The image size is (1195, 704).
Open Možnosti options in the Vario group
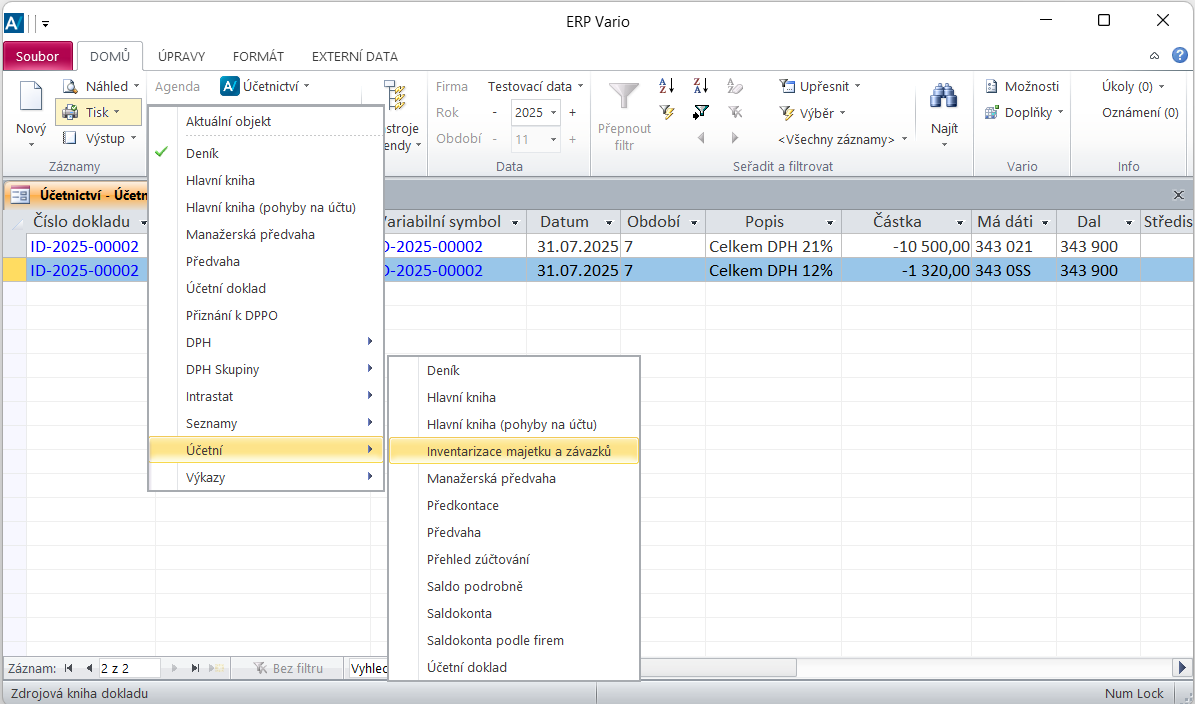tap(1022, 87)
